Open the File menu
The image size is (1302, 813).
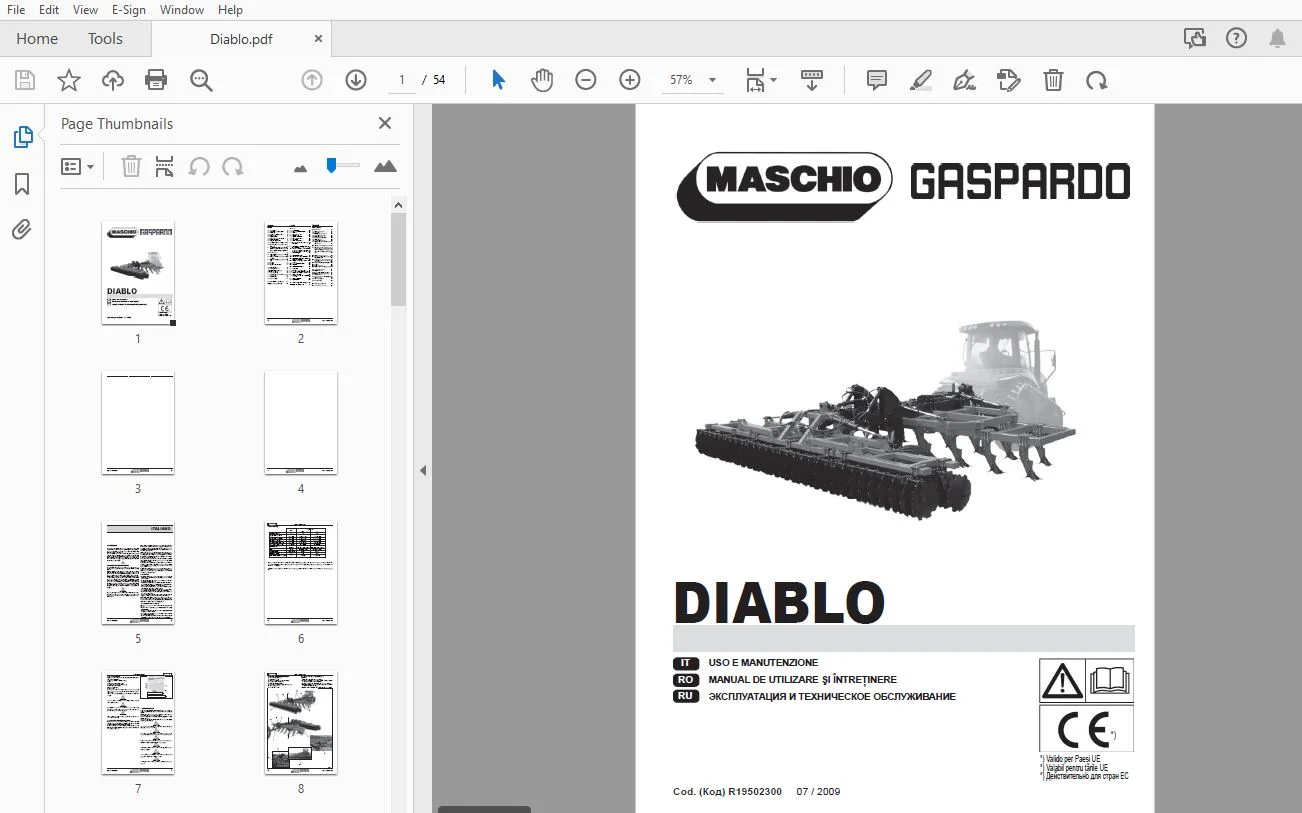pos(16,10)
